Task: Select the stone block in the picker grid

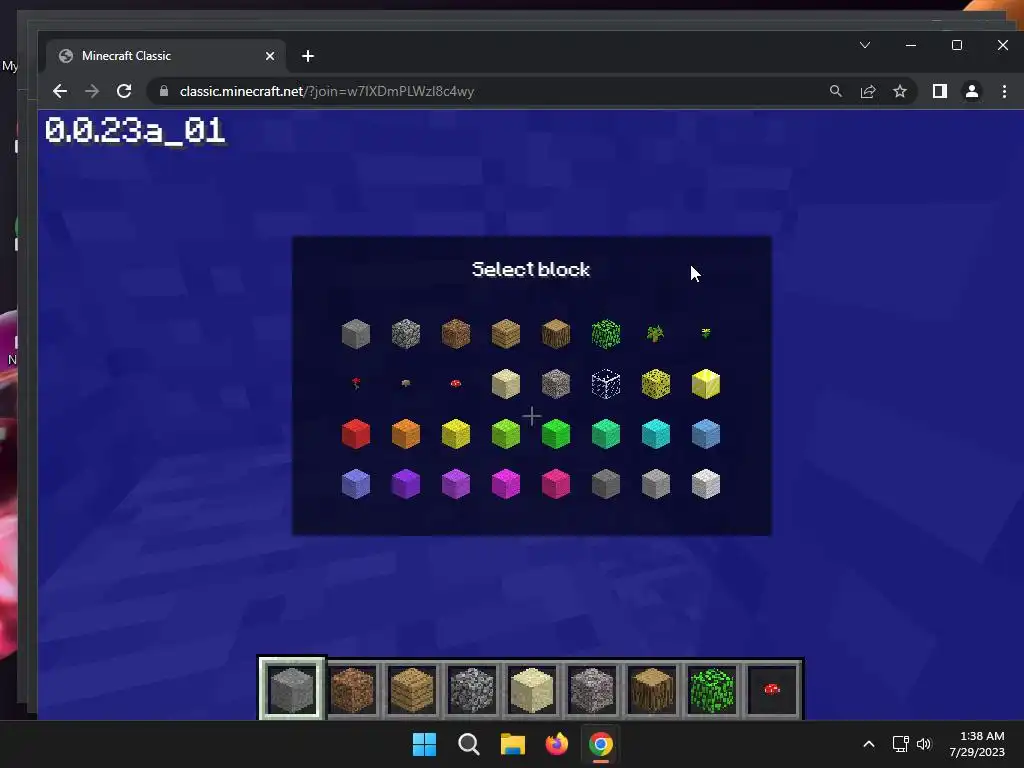Action: pos(356,334)
